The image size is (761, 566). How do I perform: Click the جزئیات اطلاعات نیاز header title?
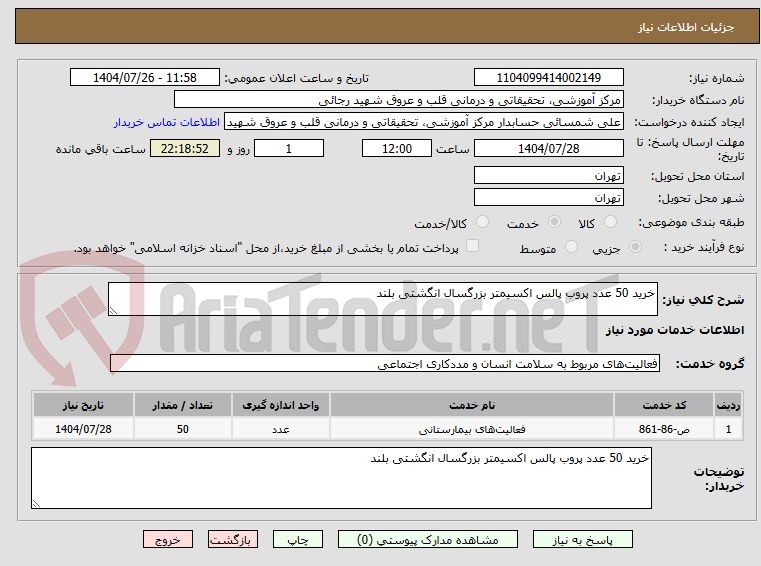tap(686, 27)
